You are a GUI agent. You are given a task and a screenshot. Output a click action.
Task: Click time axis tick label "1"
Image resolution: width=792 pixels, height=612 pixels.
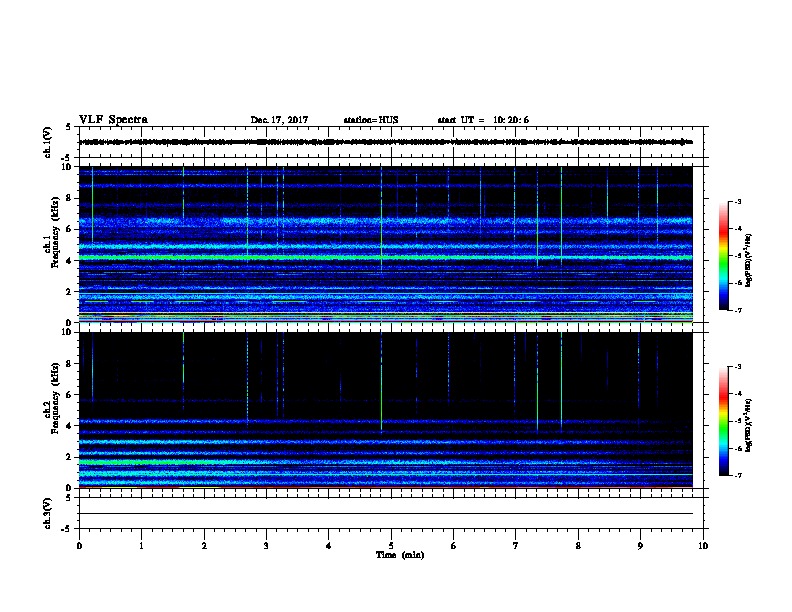[141, 546]
